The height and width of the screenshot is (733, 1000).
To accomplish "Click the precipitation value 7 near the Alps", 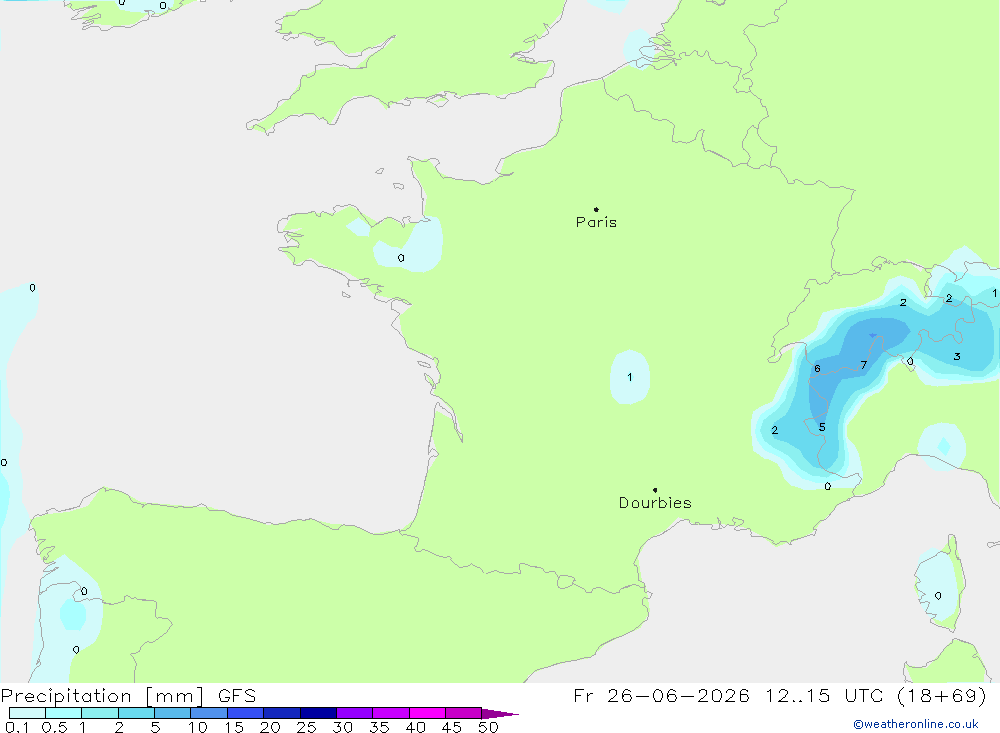I will point(864,365).
